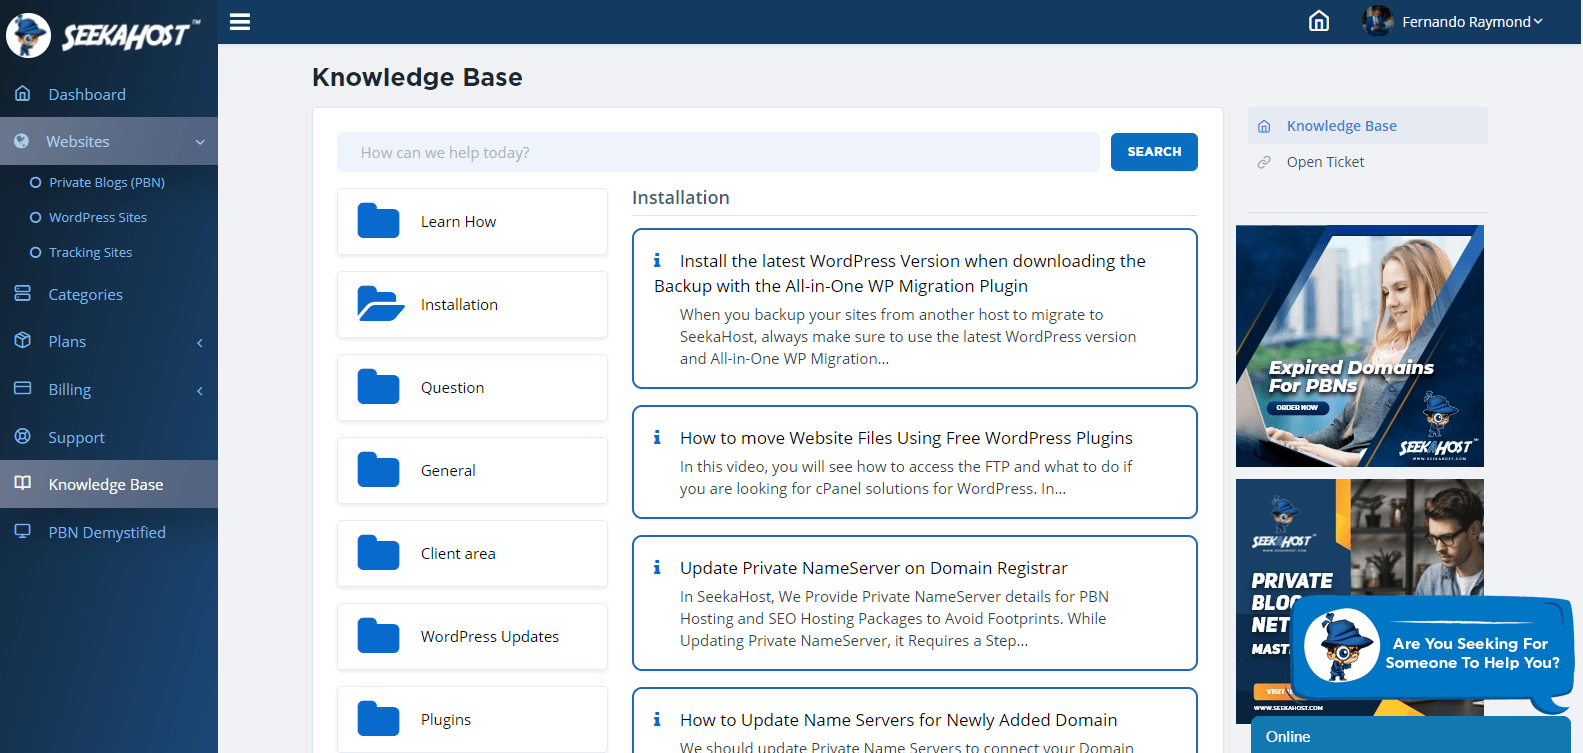Click the info icon on NameServer Registrar article
1583x753 pixels.
click(x=657, y=568)
